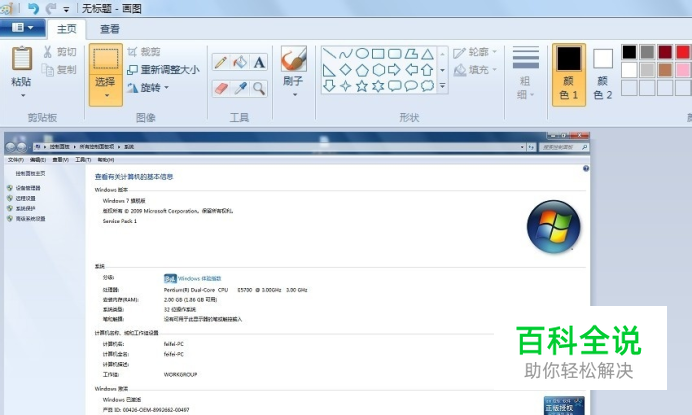Choose the Oval shape
The width and height of the screenshot is (692, 415).
tap(362, 54)
